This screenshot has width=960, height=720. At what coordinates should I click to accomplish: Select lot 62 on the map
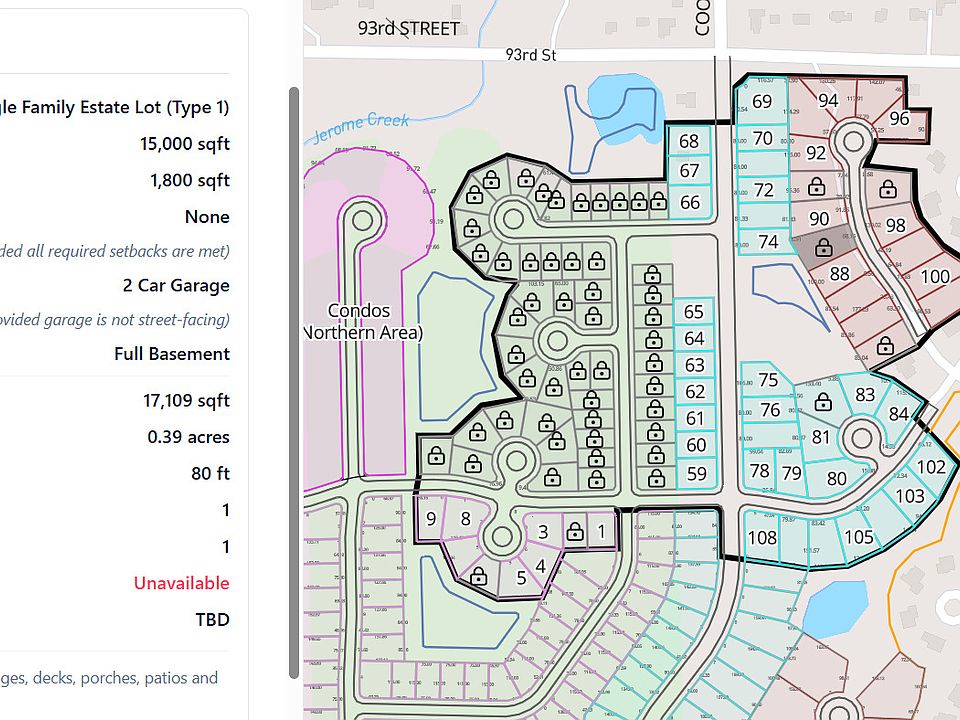click(694, 392)
